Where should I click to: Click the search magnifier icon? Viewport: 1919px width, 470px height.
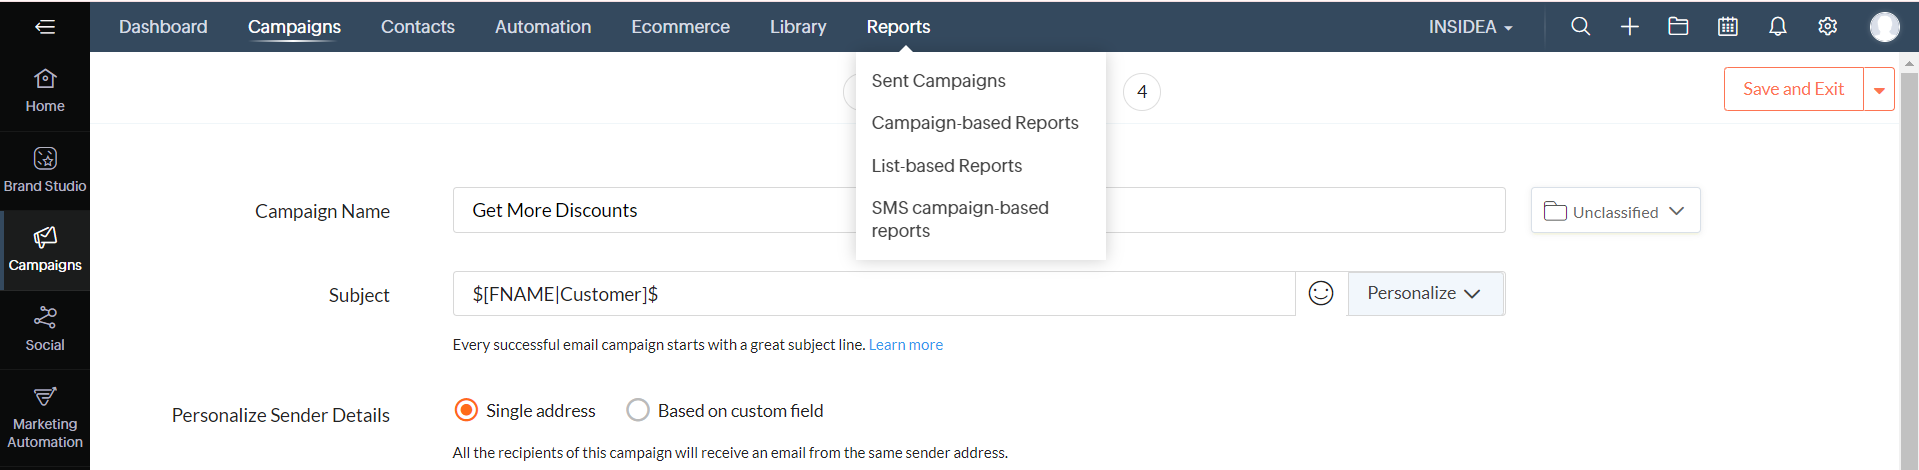pos(1580,27)
